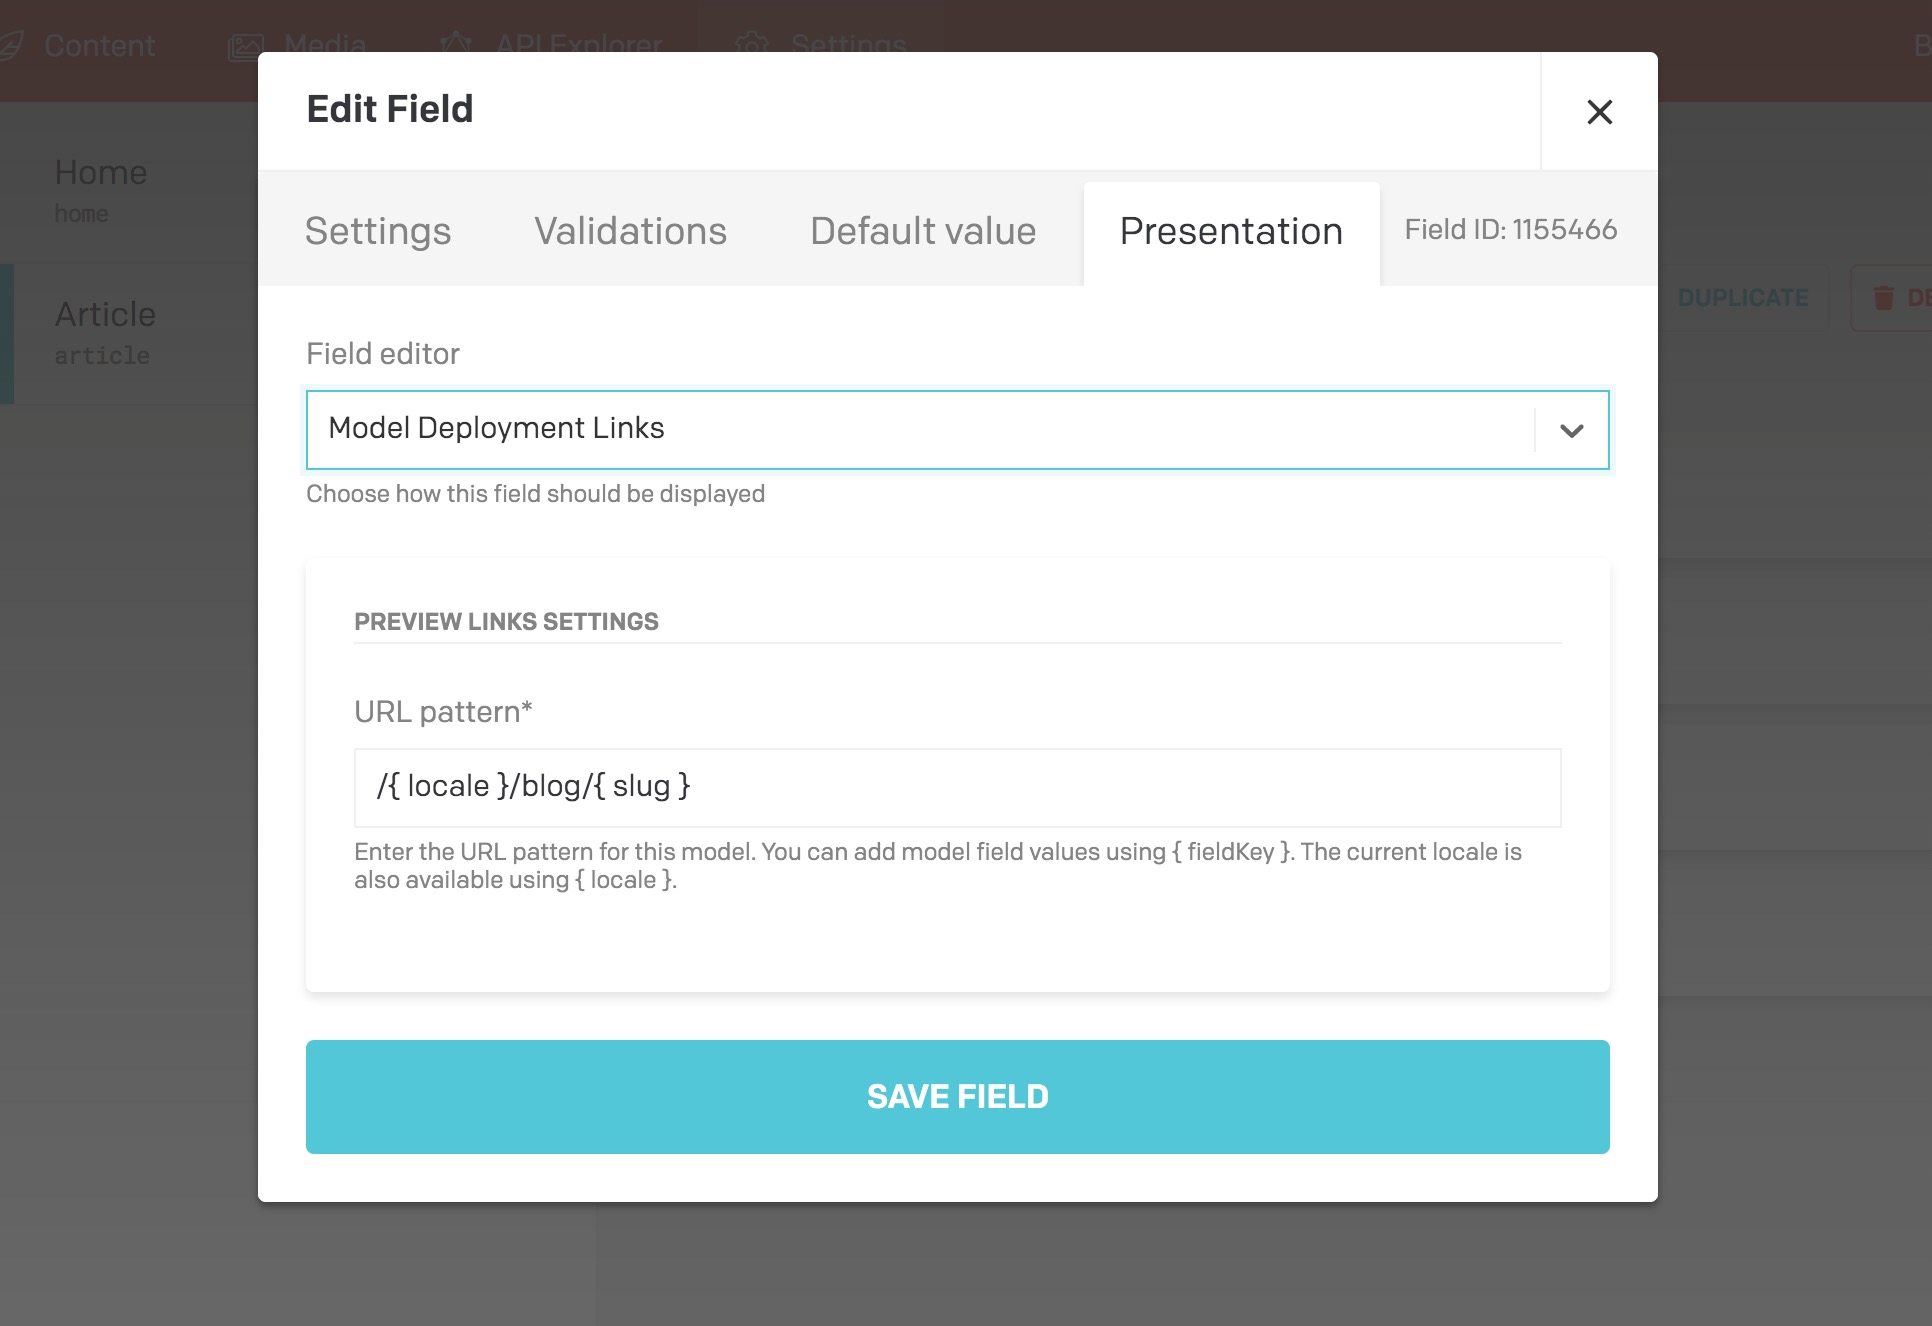Click the Content leaf icon
Screen dimensions: 1932x1326
[10, 46]
